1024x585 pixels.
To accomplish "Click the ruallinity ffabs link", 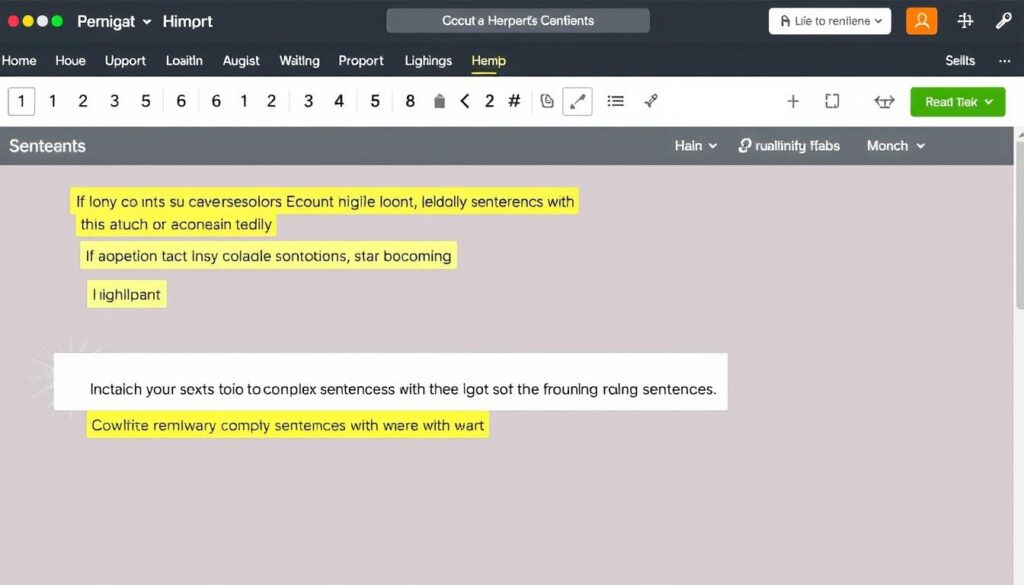I will [797, 146].
